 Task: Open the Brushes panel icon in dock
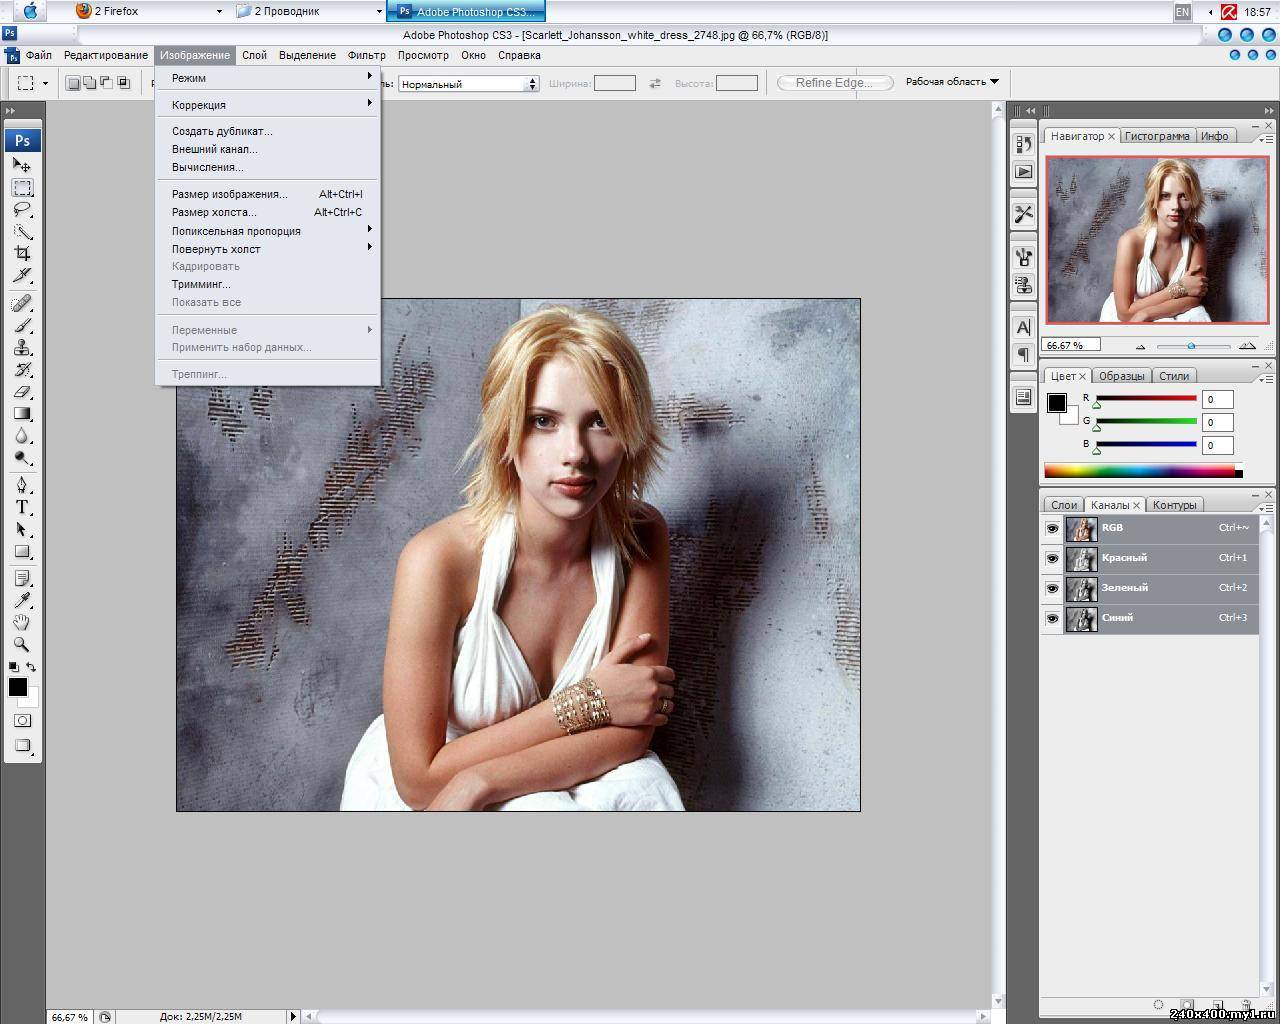(x=1023, y=257)
